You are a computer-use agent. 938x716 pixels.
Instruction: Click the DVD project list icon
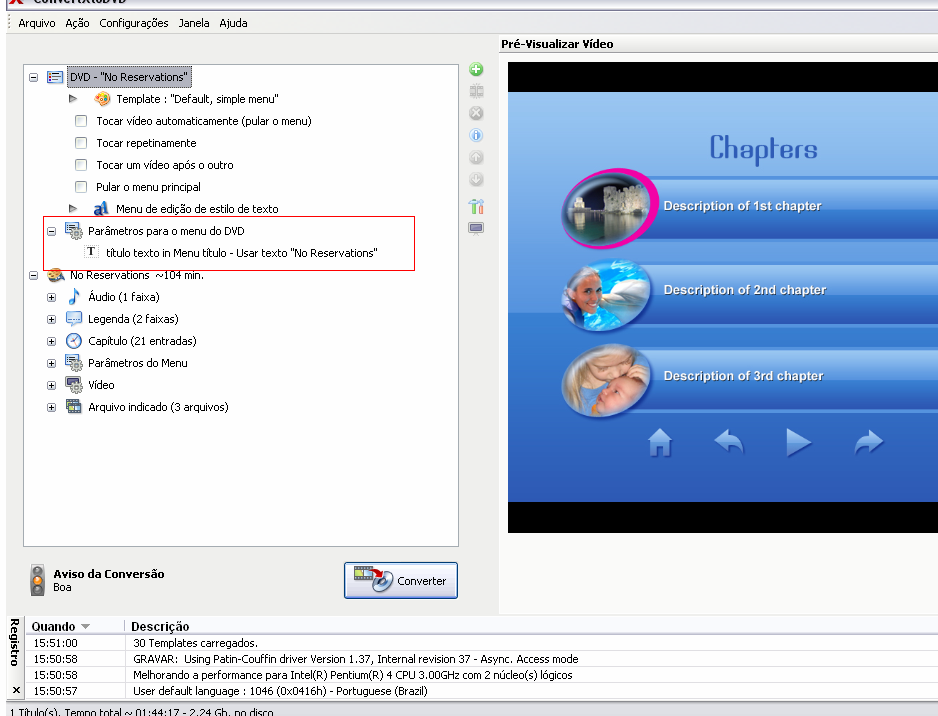(x=55, y=77)
